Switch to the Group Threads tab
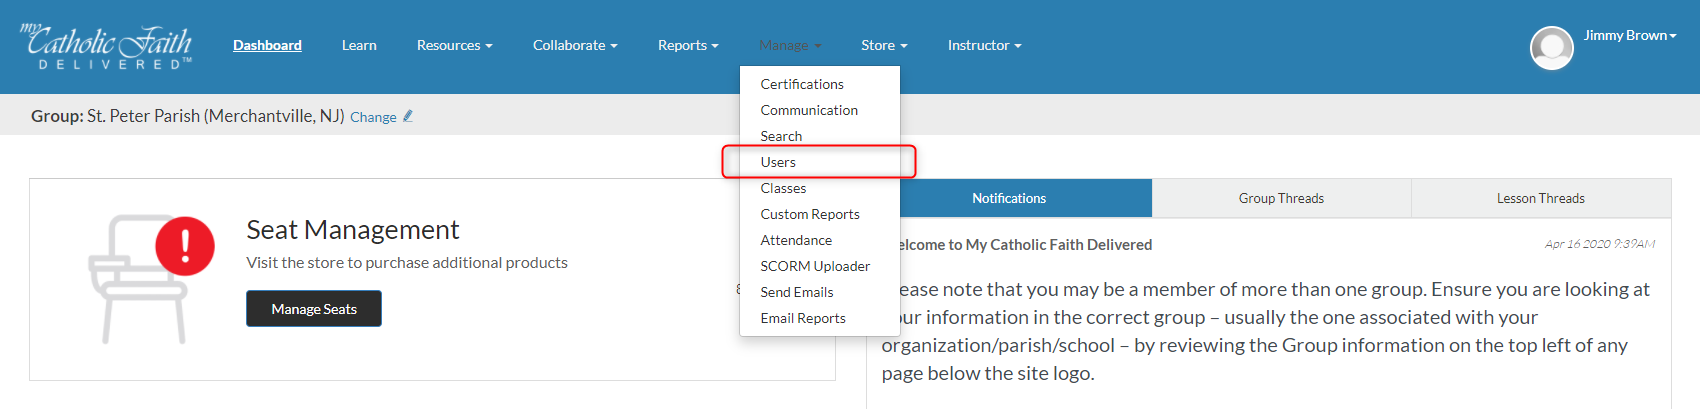1700x409 pixels. tap(1281, 198)
